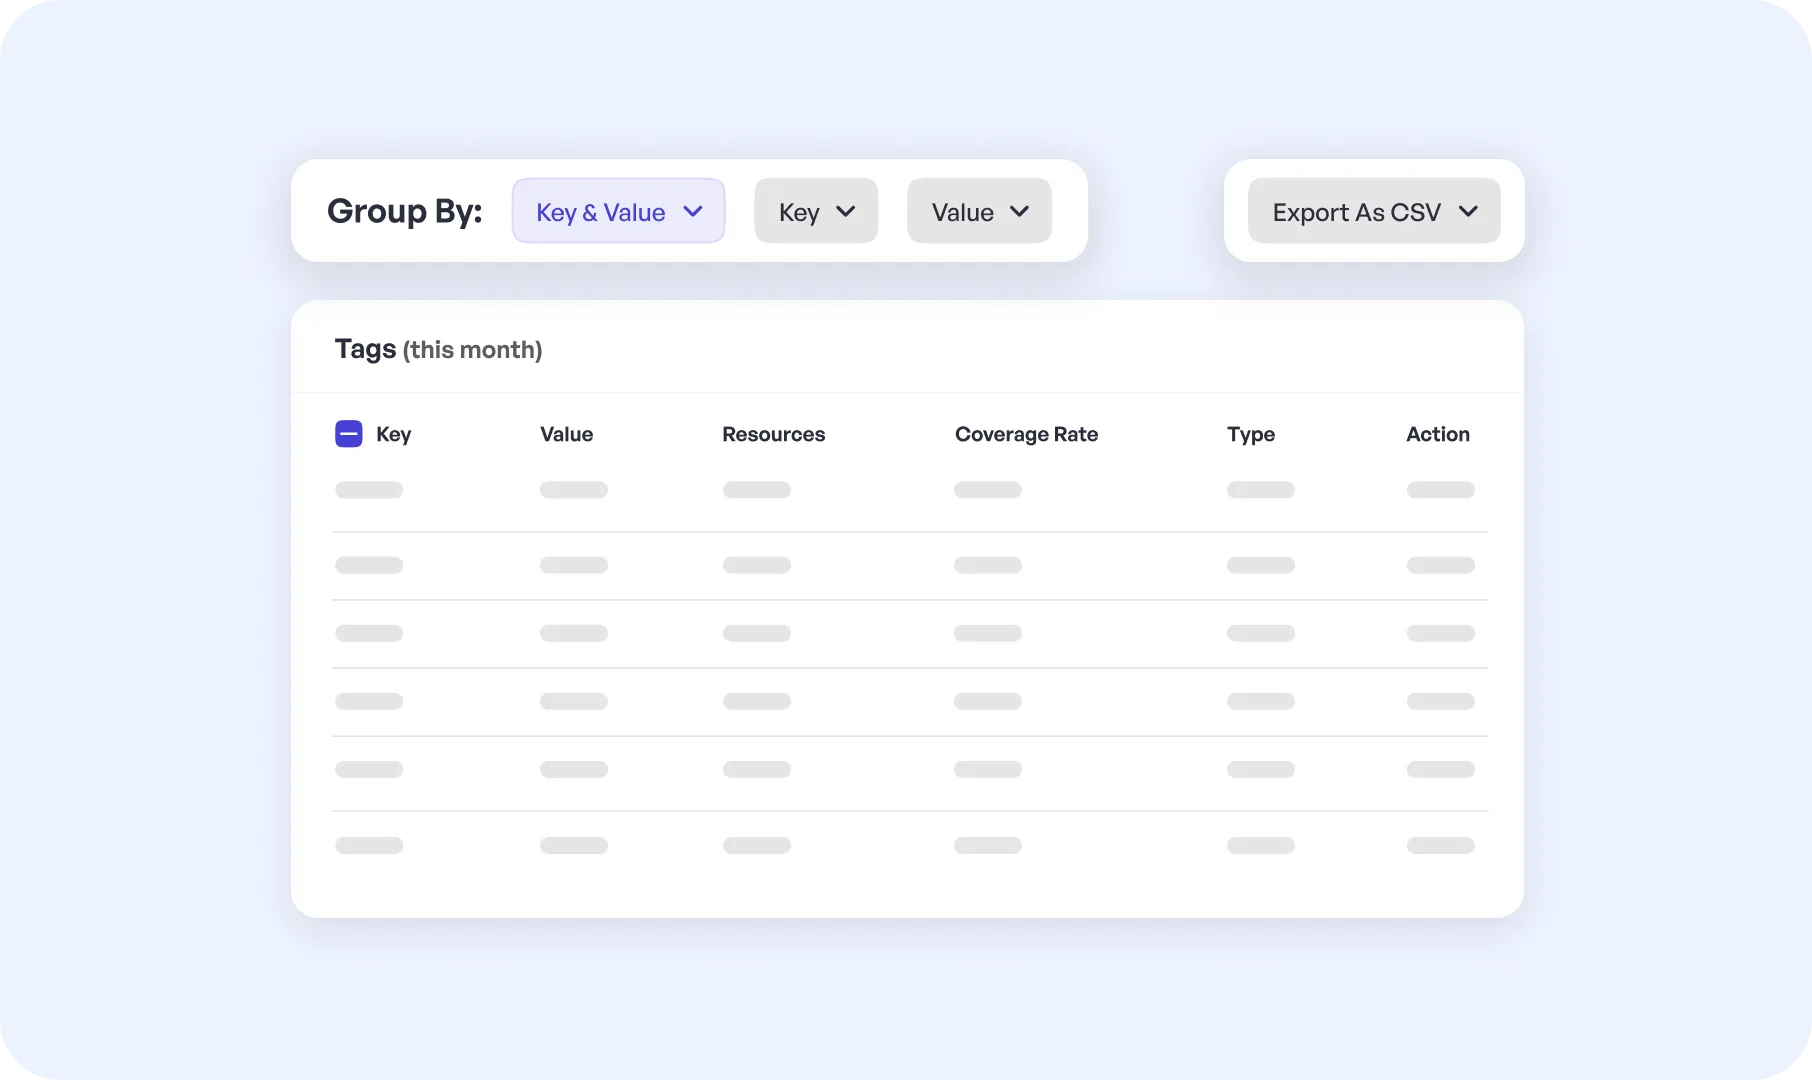Expand the Key grouping dropdown

coord(815,211)
